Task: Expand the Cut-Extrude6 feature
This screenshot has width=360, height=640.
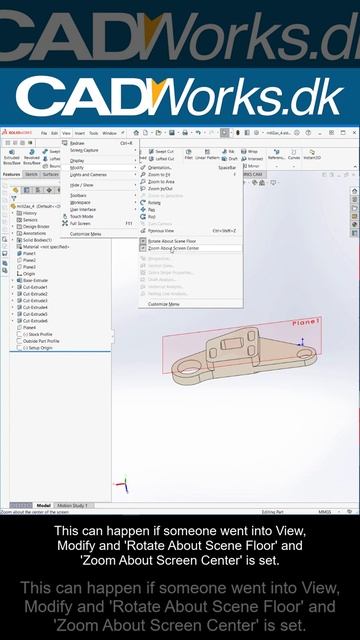Action: pyautogui.click(x=13, y=321)
